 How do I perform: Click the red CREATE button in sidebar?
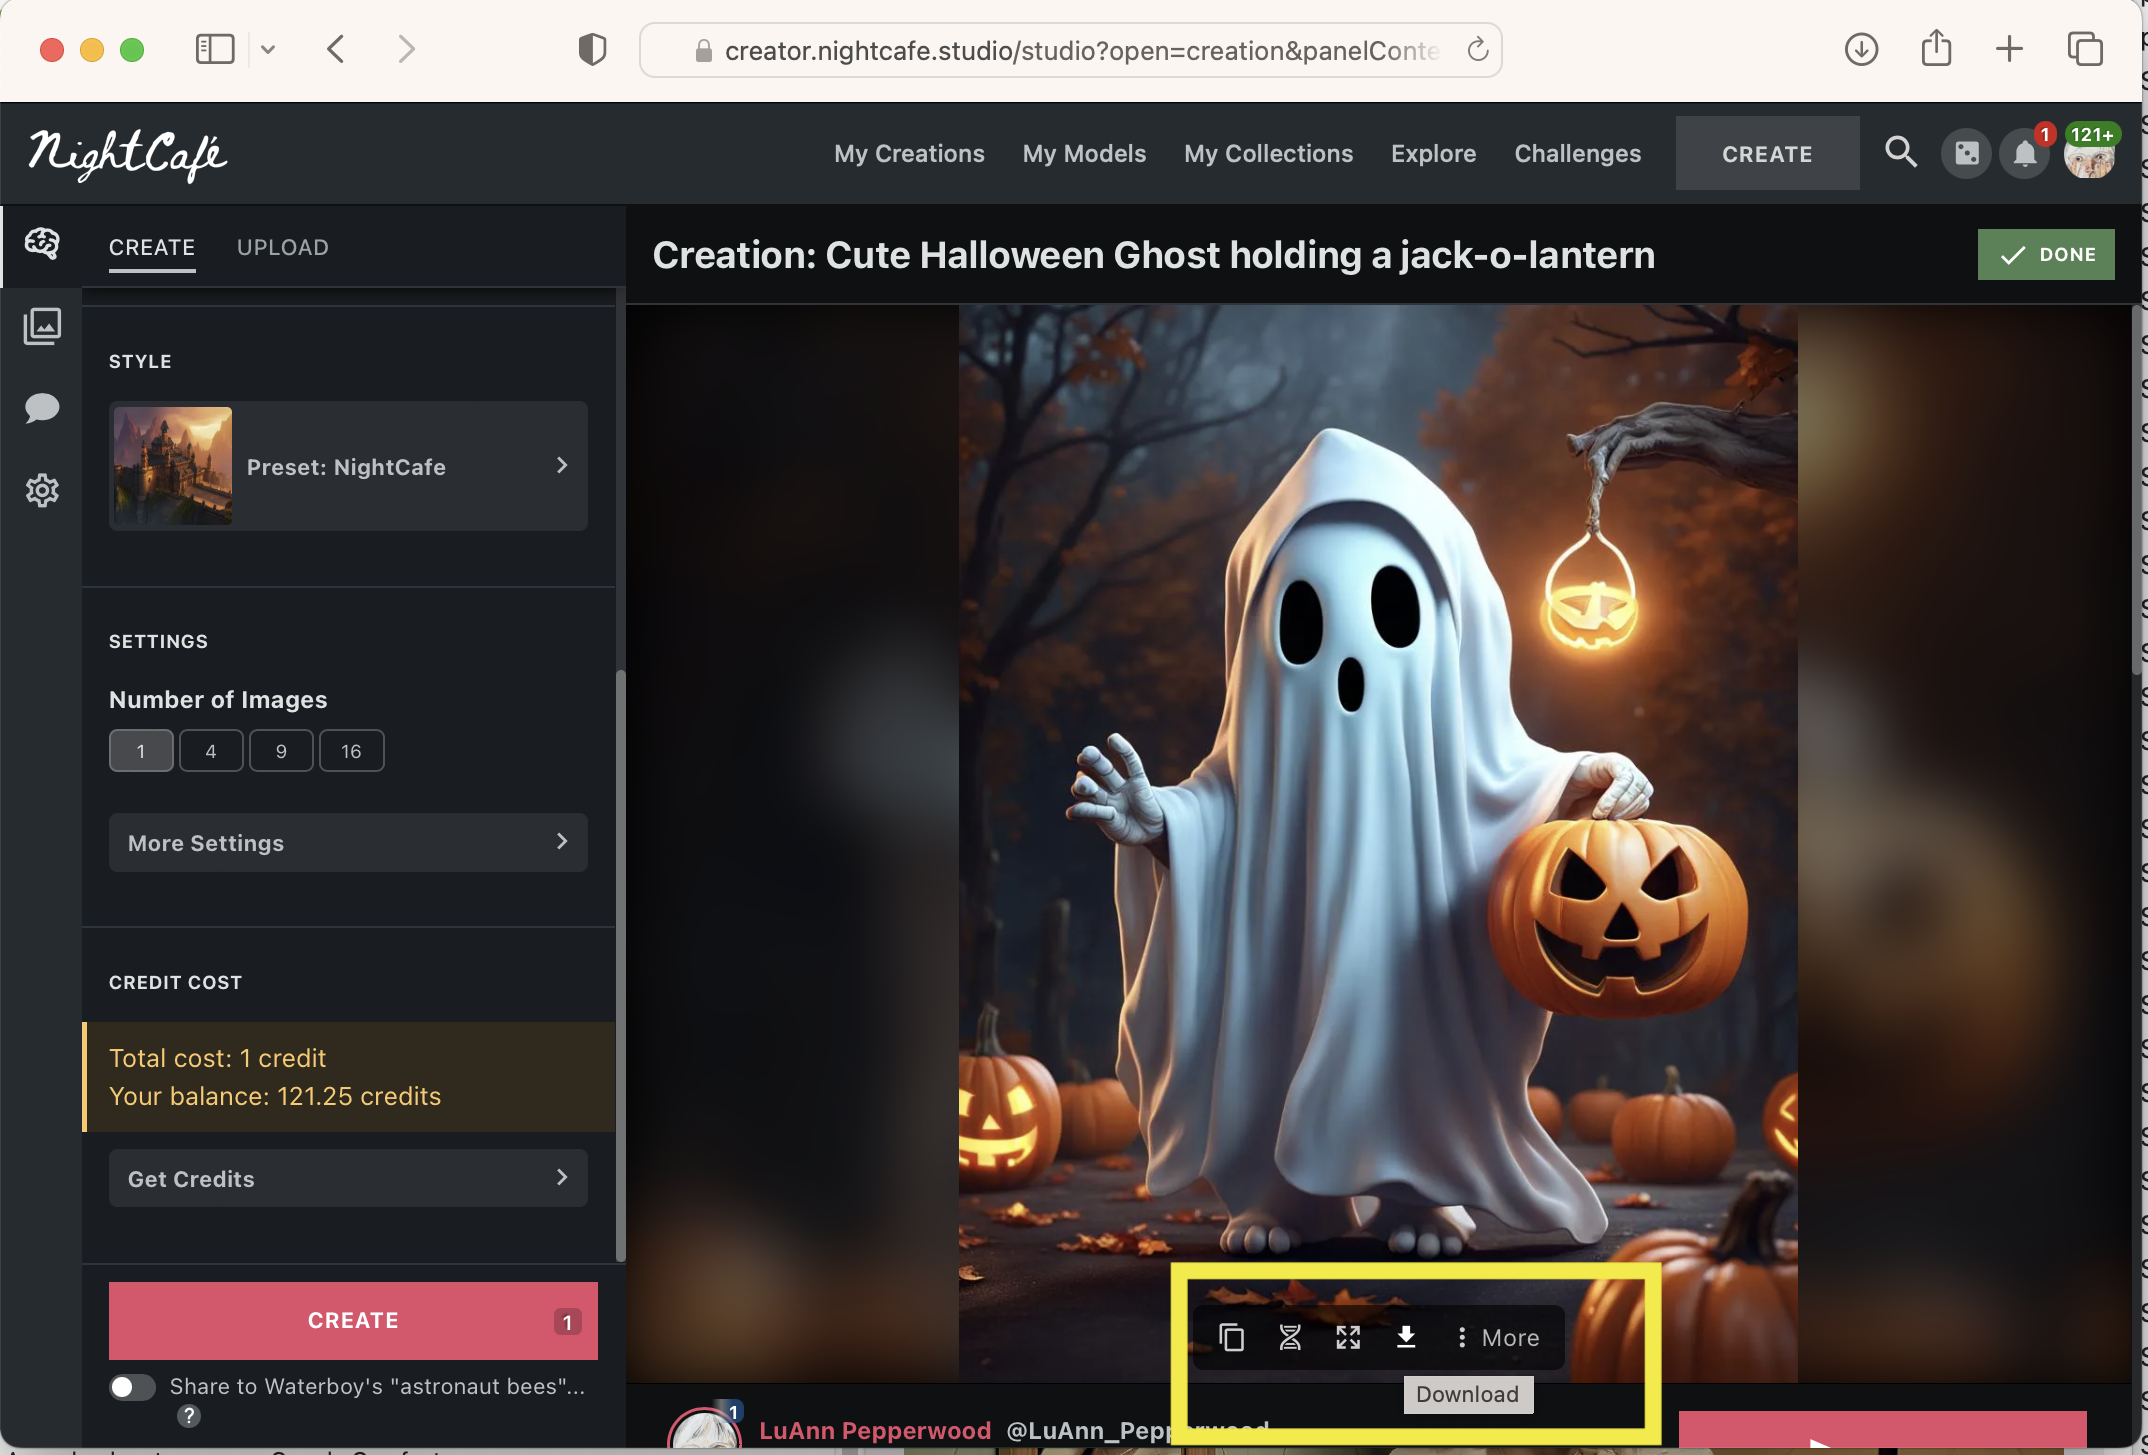pyautogui.click(x=352, y=1320)
